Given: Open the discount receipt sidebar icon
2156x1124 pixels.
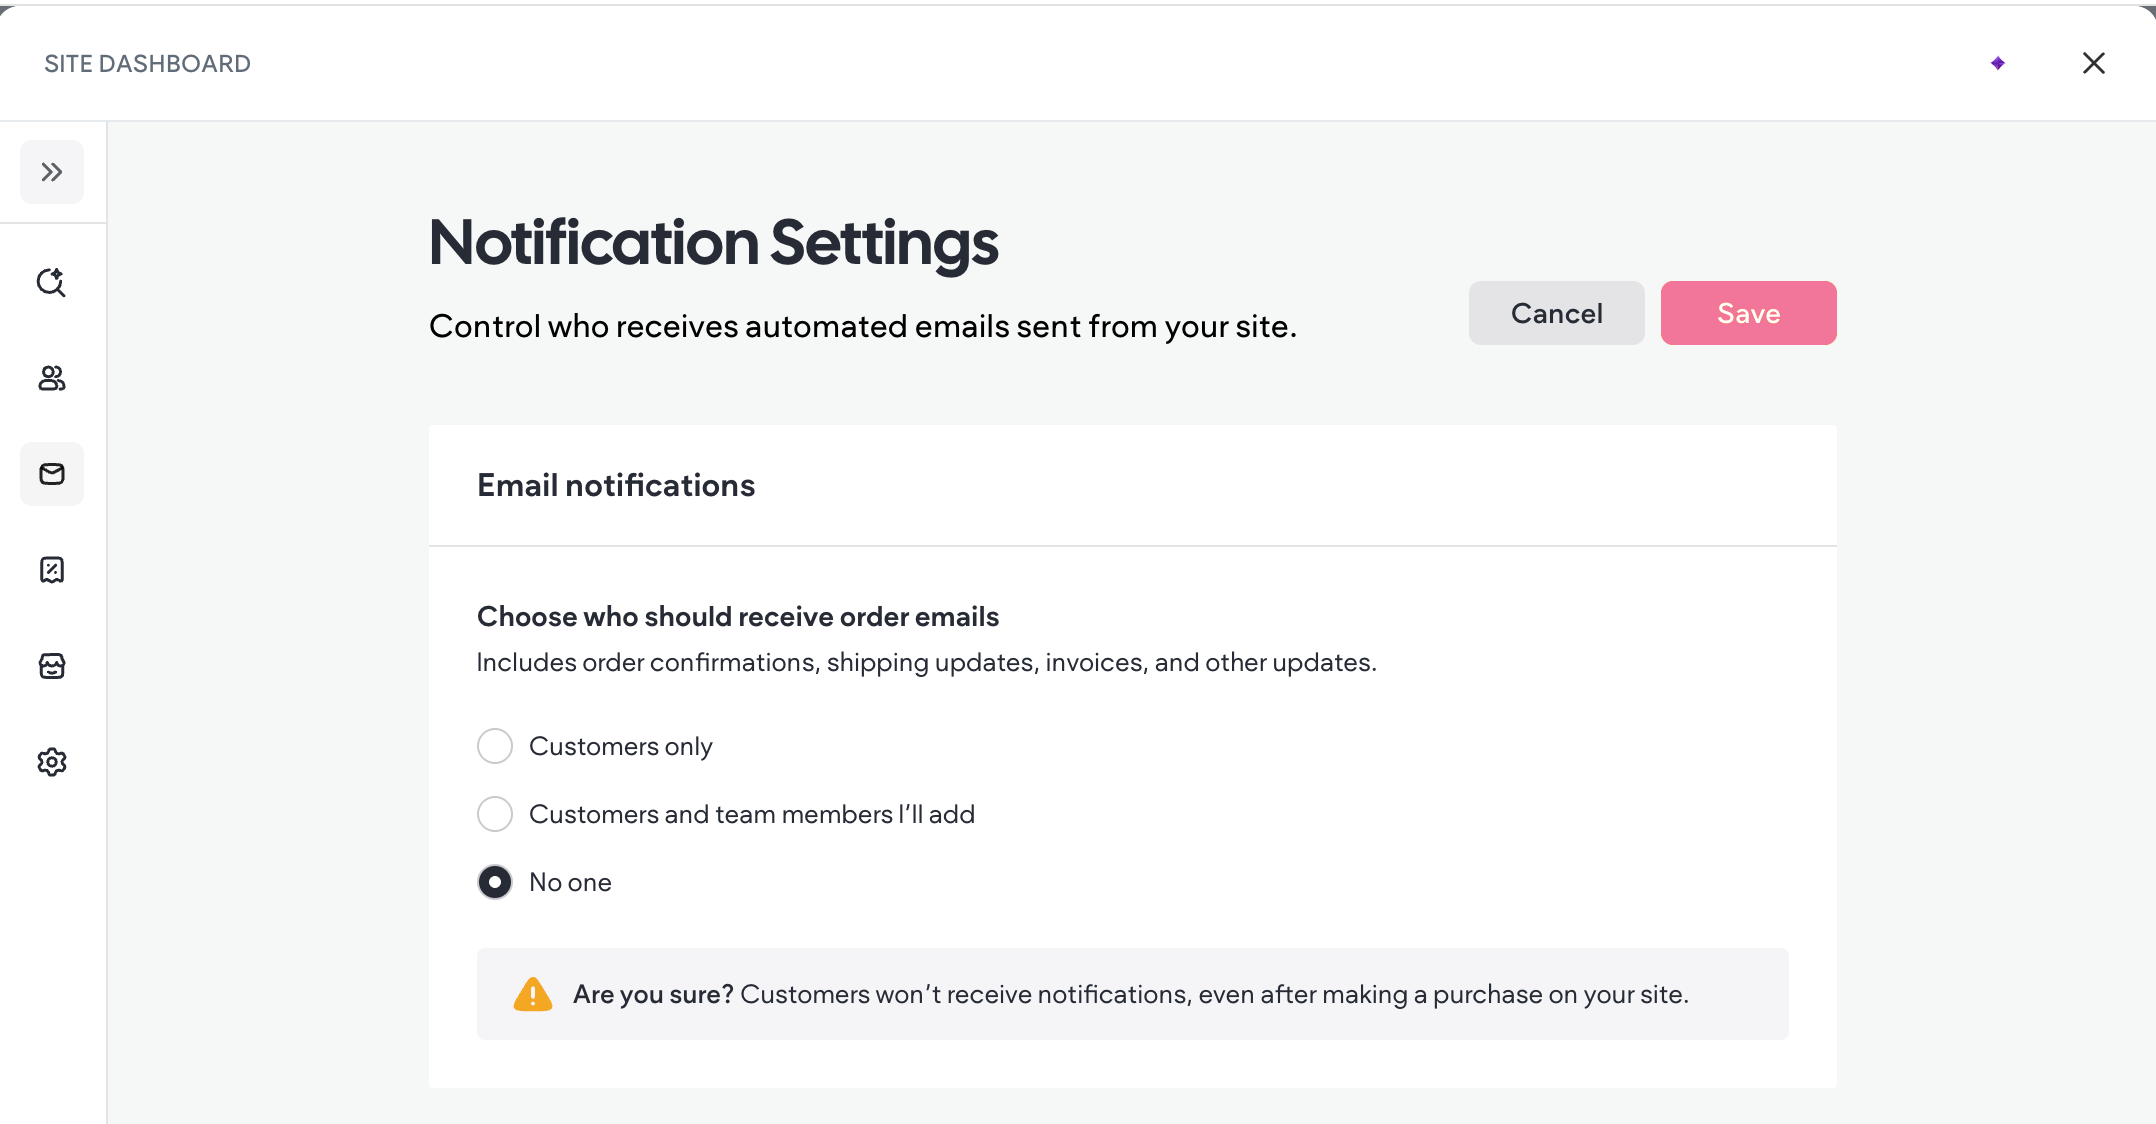Looking at the screenshot, I should (x=52, y=570).
